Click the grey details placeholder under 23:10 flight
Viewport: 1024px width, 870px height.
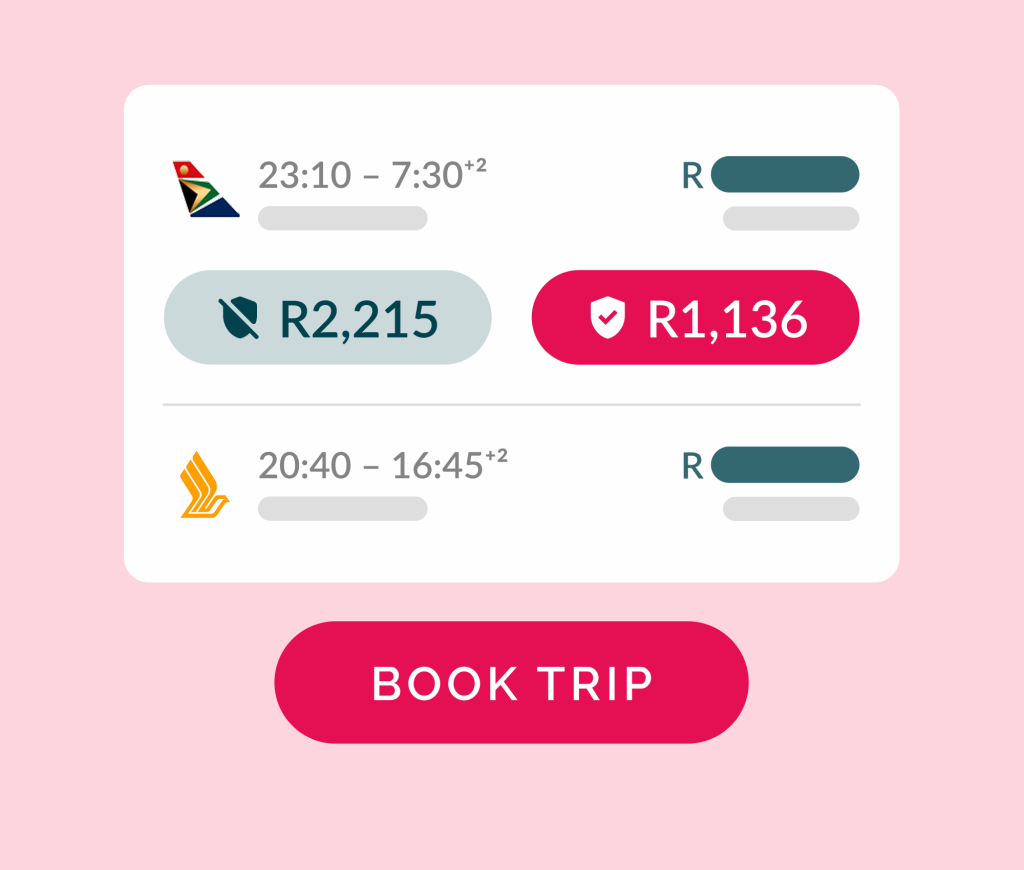pos(343,218)
